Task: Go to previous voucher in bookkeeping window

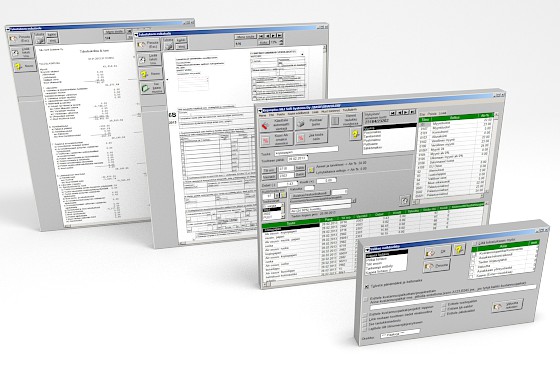Action: coord(400,112)
